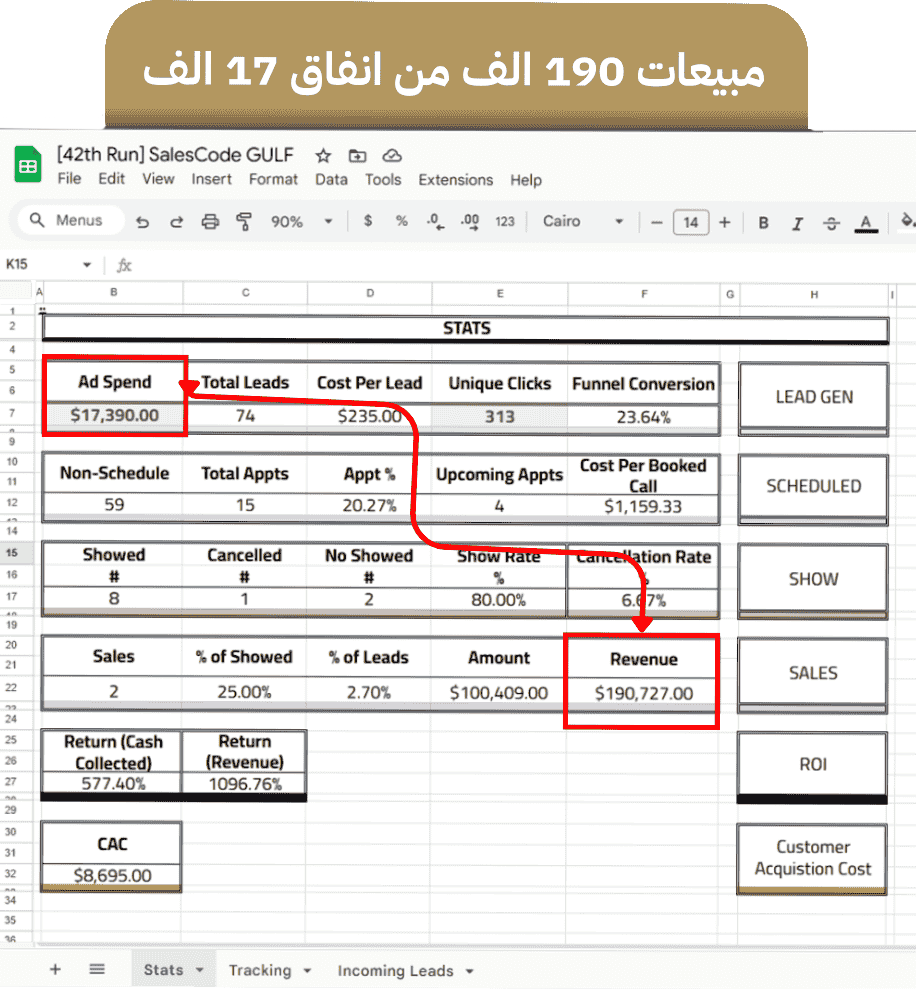Switch to the Tracking sheet tab
Viewport: 916px width, 989px height.
259,970
